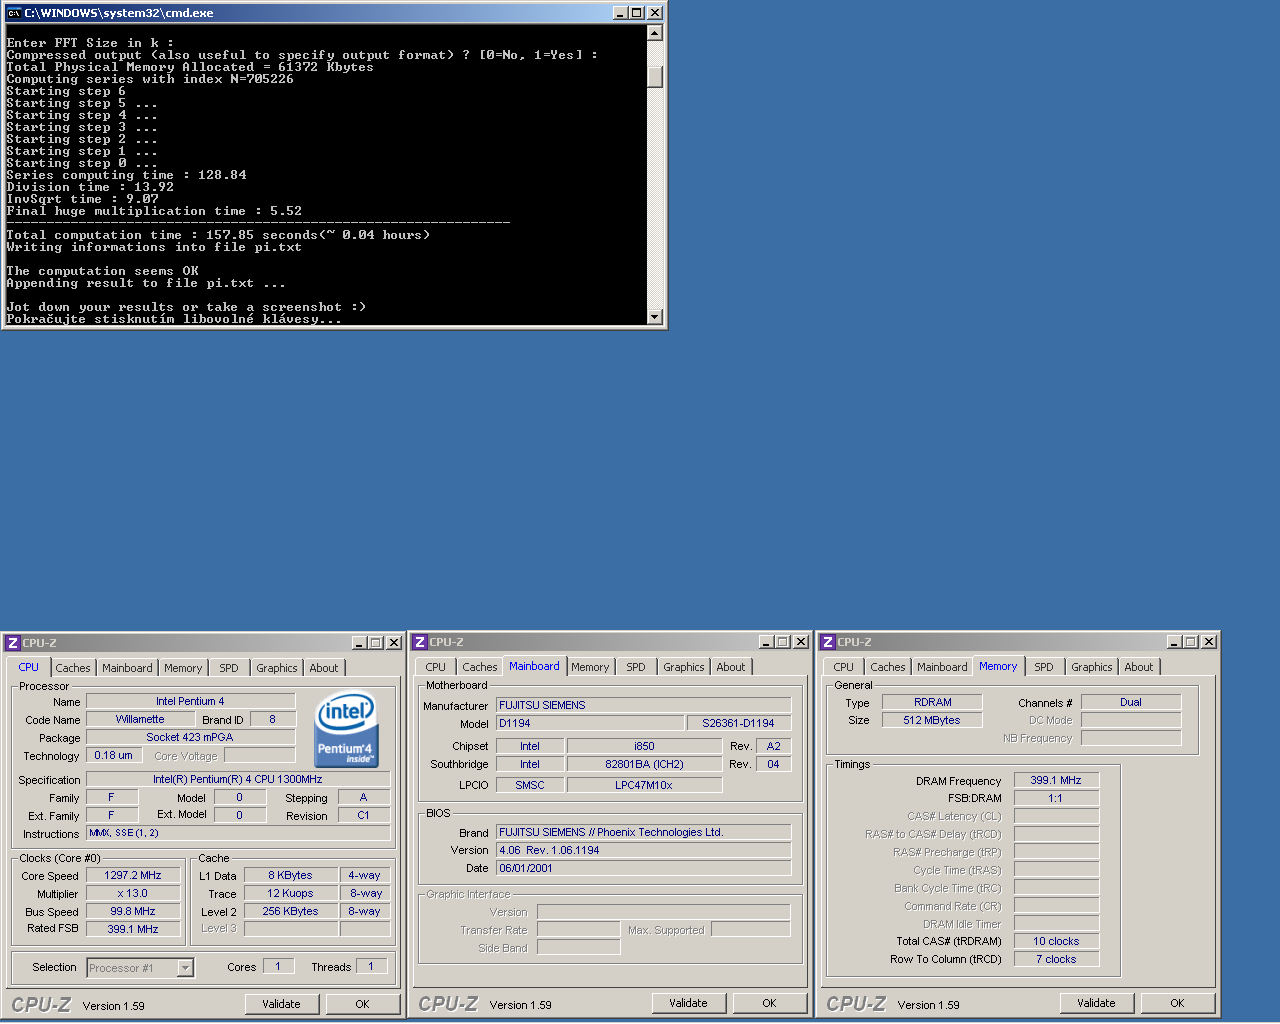
Task: Open Caches tab in the Memory CPU-Z window
Action: point(888,667)
